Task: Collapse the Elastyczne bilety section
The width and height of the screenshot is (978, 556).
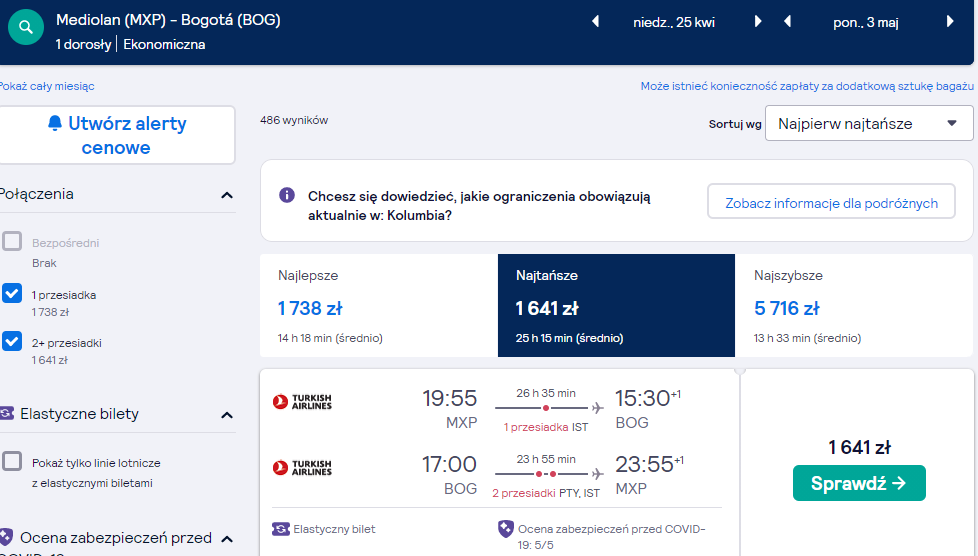Action: point(227,415)
